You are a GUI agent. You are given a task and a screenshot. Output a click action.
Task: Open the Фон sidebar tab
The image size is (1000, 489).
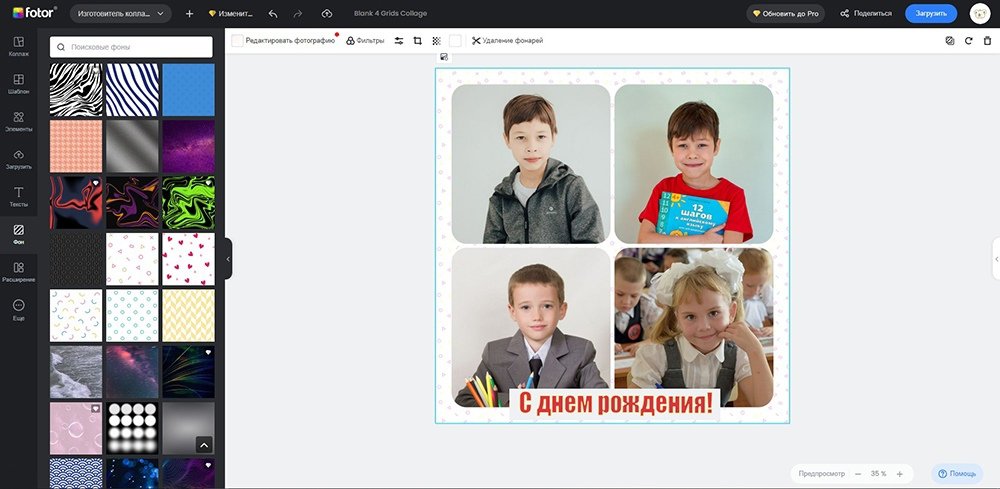coord(18,235)
